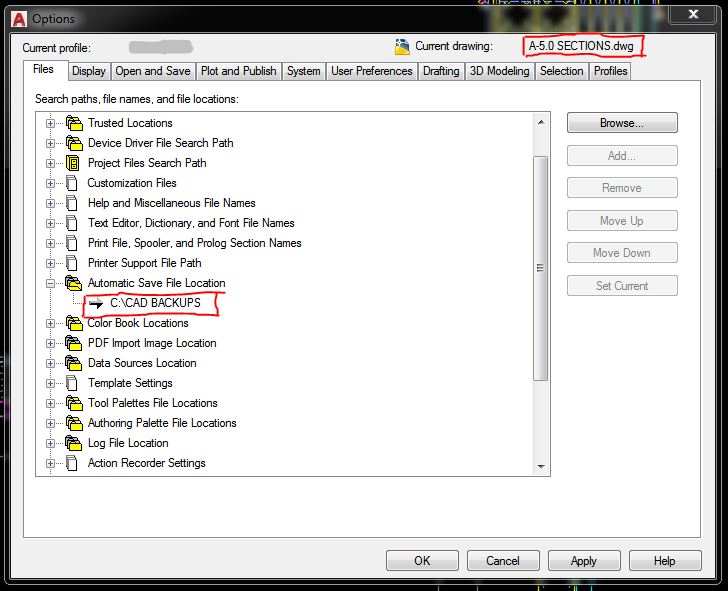Click the Template Settings document icon
Screen dimensions: 728x591
click(x=72, y=383)
